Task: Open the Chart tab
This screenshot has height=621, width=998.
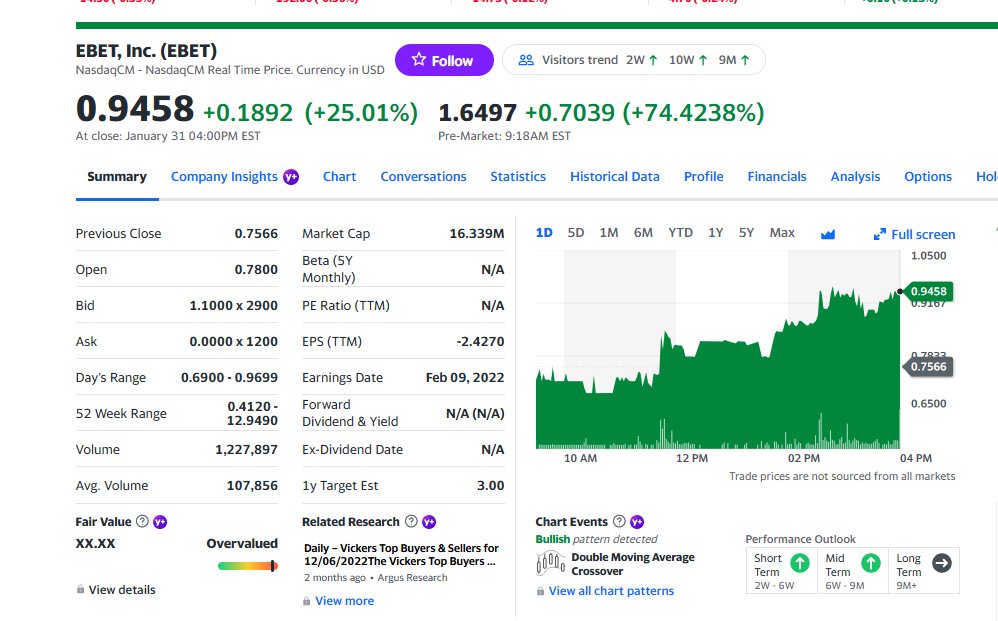Action: coord(339,176)
